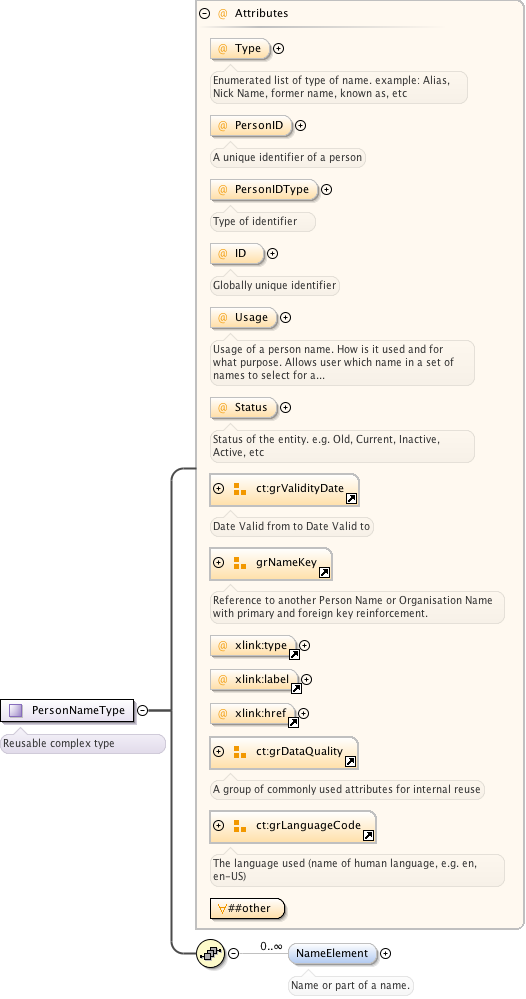Expand the Type attribute details
526x999 pixels.
click(x=278, y=48)
